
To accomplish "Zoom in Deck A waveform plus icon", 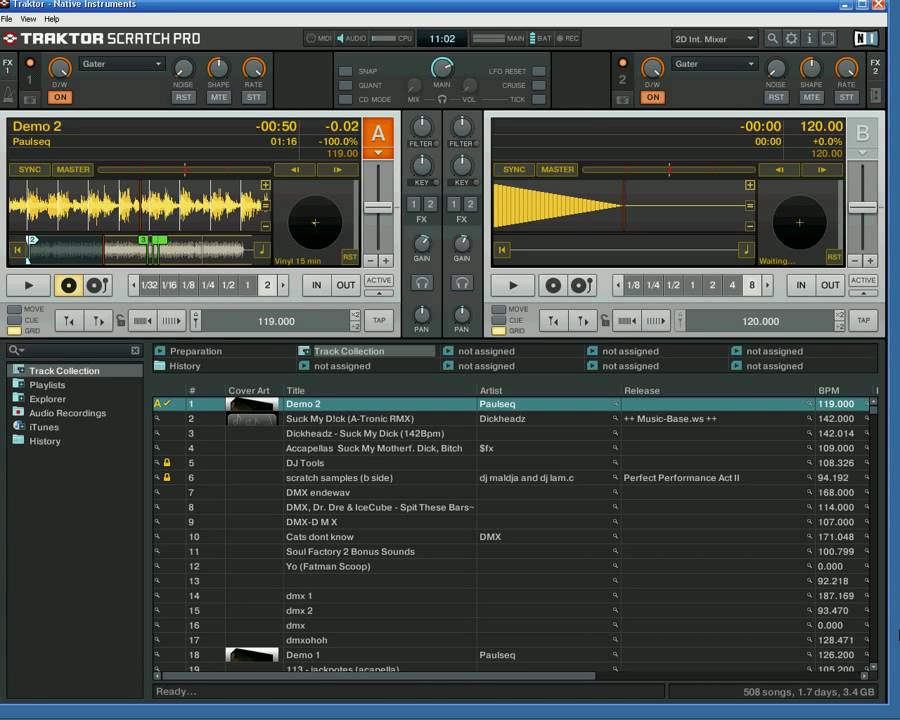I will pos(265,185).
